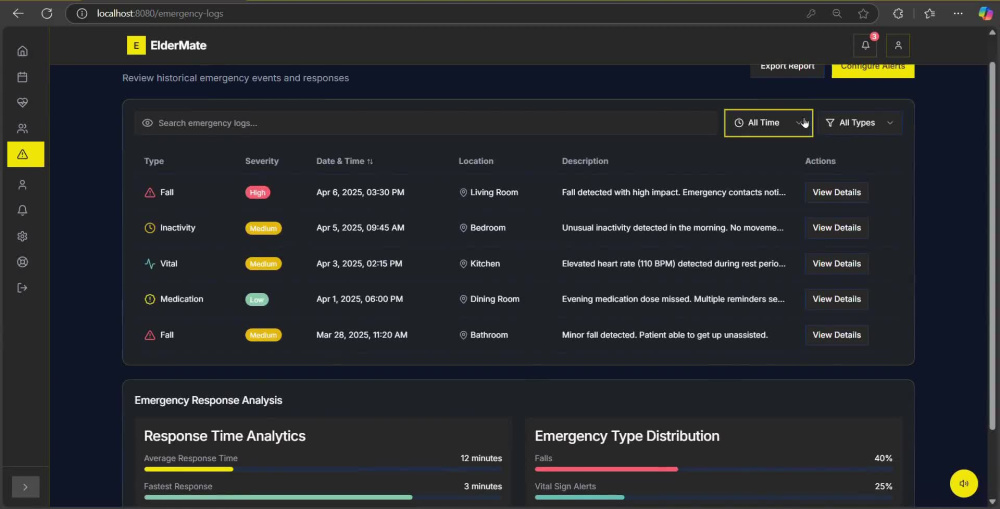Viewport: 1000px width, 509px height.
Task: Click the Average Response Time progress bar
Action: click(323, 469)
